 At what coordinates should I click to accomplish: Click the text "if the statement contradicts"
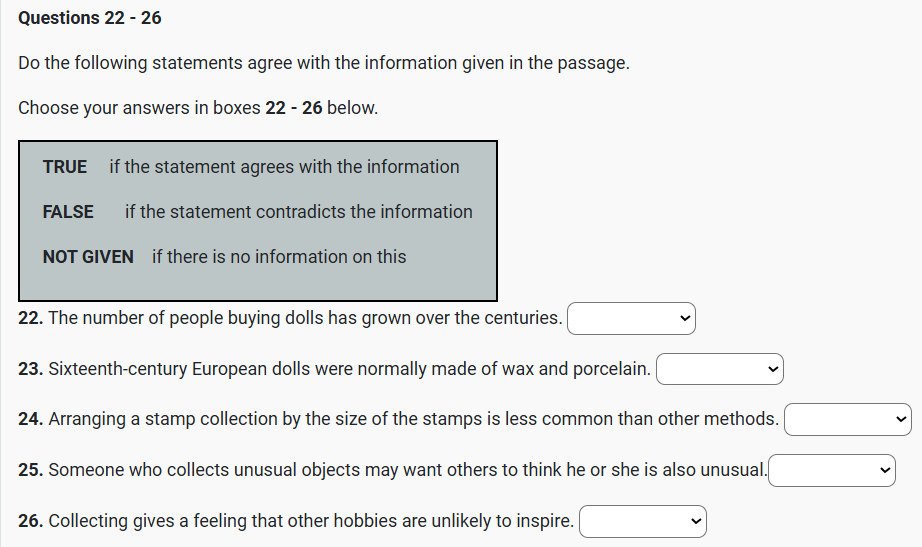click(298, 212)
